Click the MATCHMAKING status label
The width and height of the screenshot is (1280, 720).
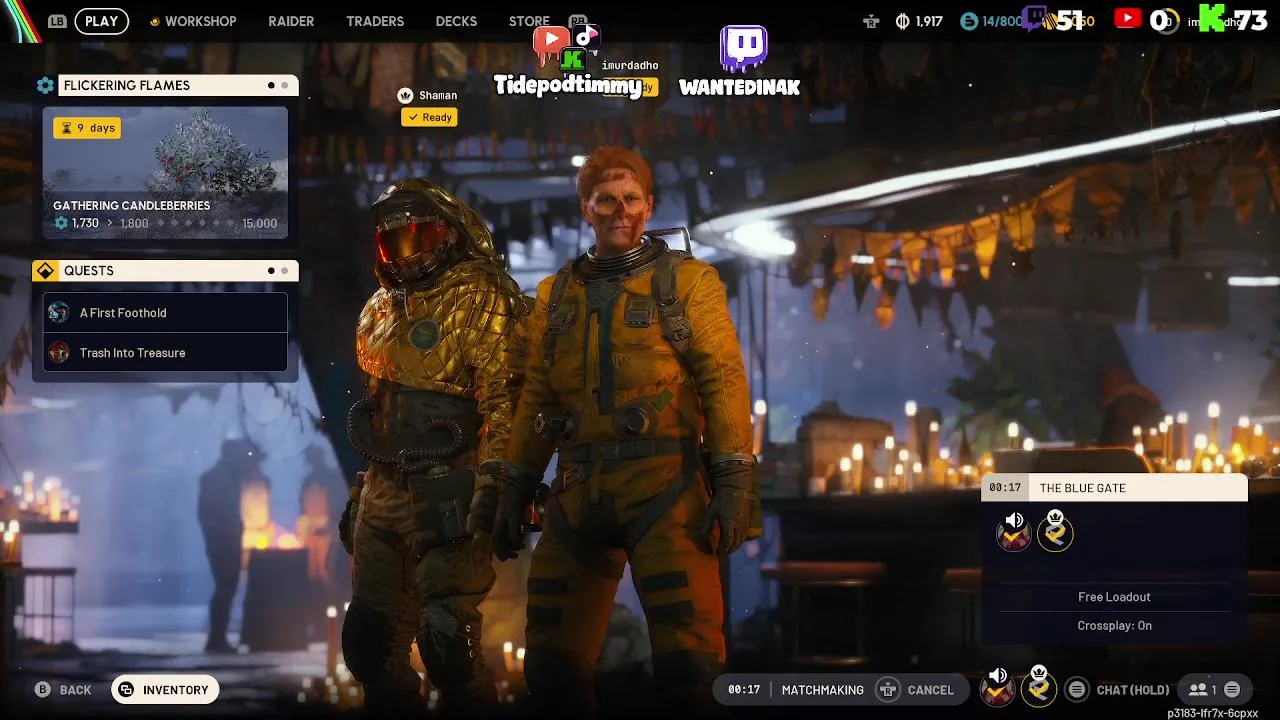822,690
